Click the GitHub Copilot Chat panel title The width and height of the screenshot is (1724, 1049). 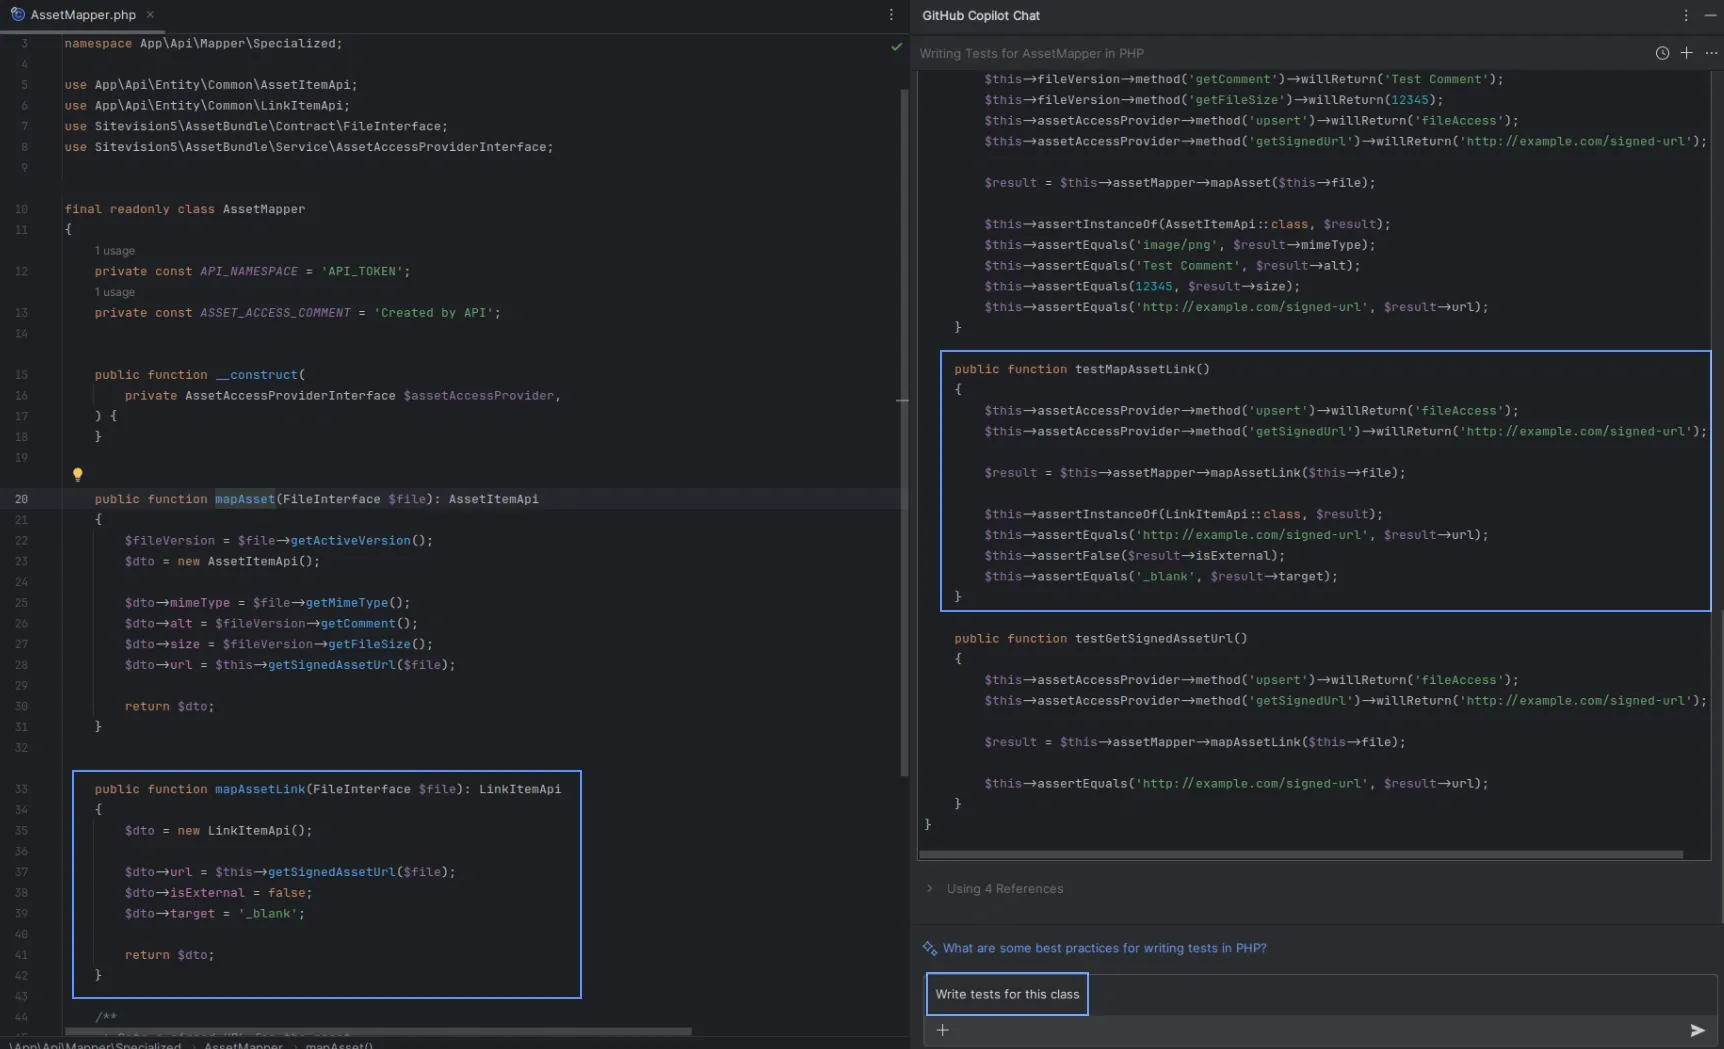(x=980, y=15)
